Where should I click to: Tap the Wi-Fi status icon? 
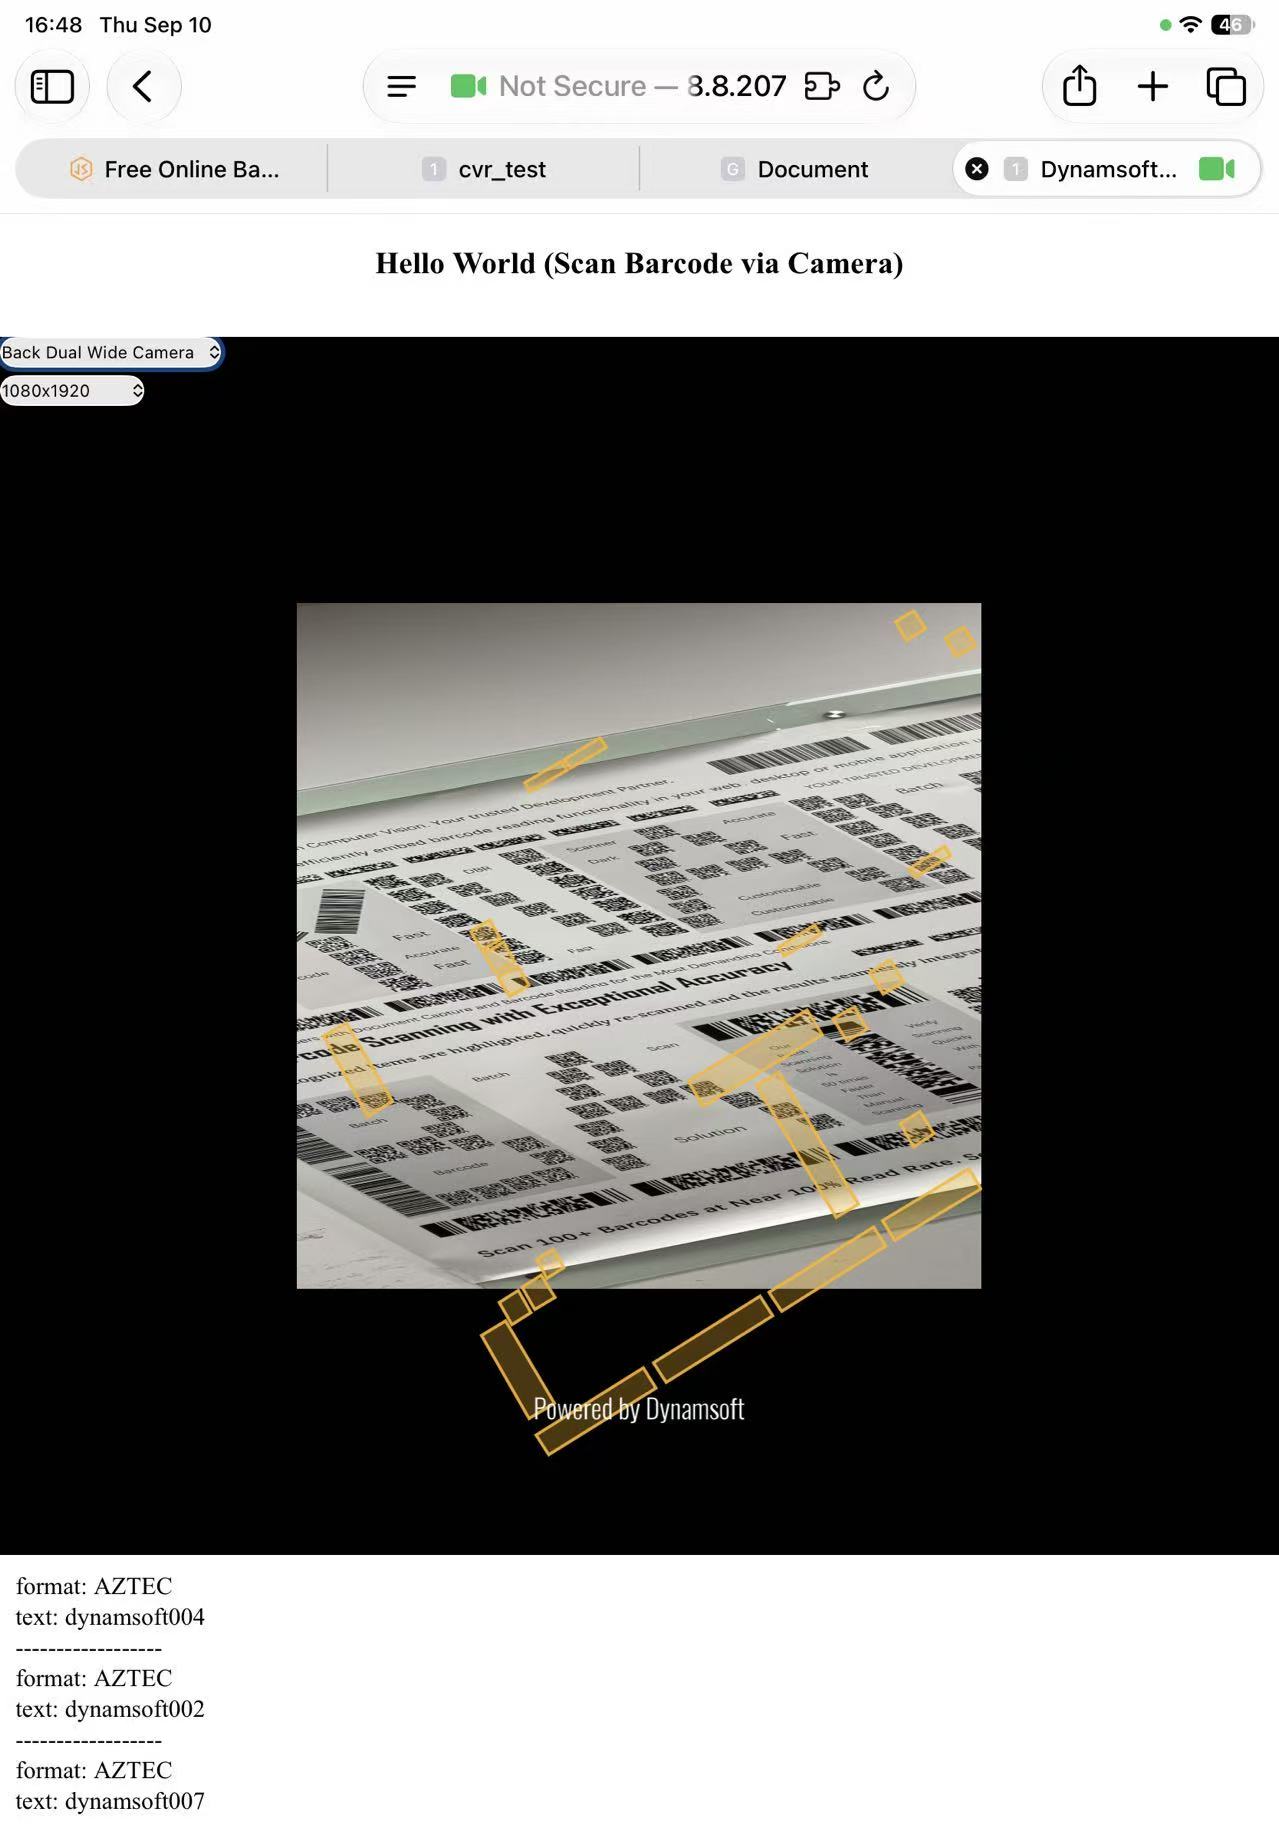coord(1190,25)
